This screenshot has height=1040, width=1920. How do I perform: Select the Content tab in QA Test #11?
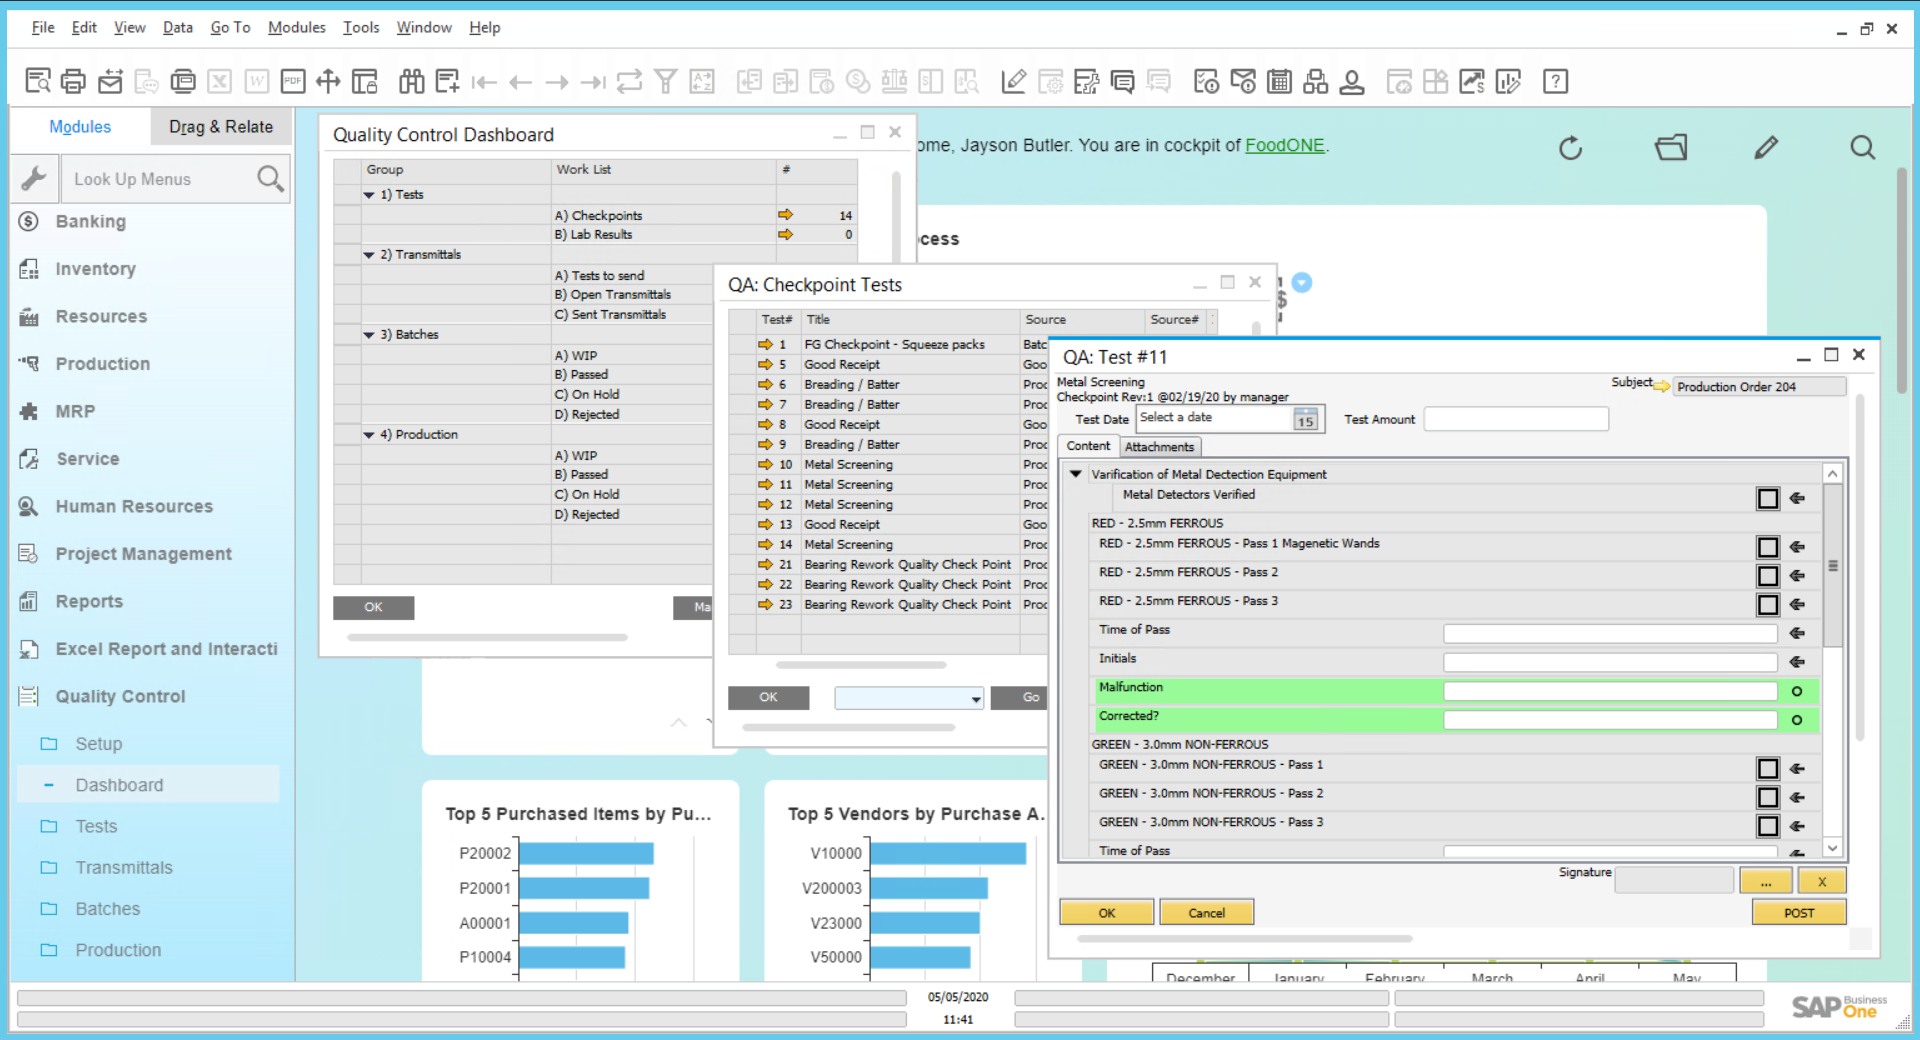click(1088, 446)
